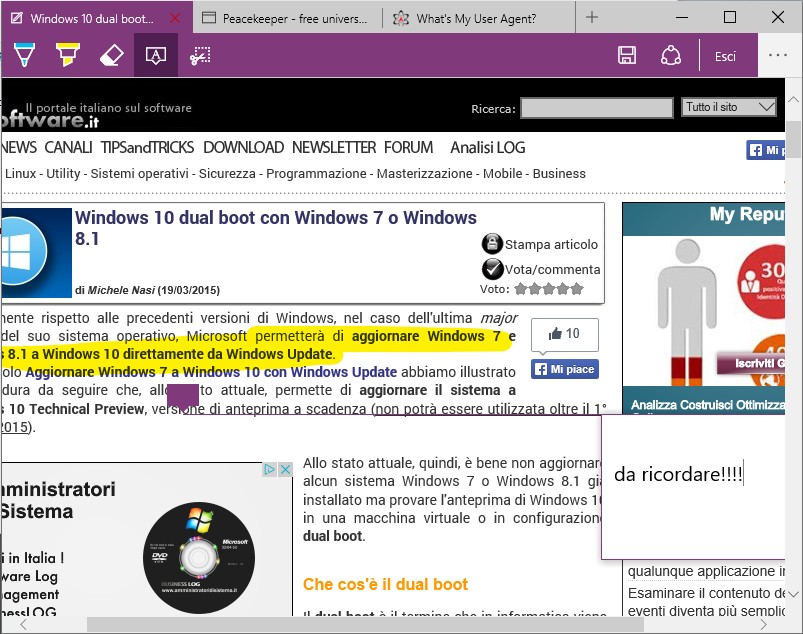
Task: Share the web note
Action: [x=670, y=55]
